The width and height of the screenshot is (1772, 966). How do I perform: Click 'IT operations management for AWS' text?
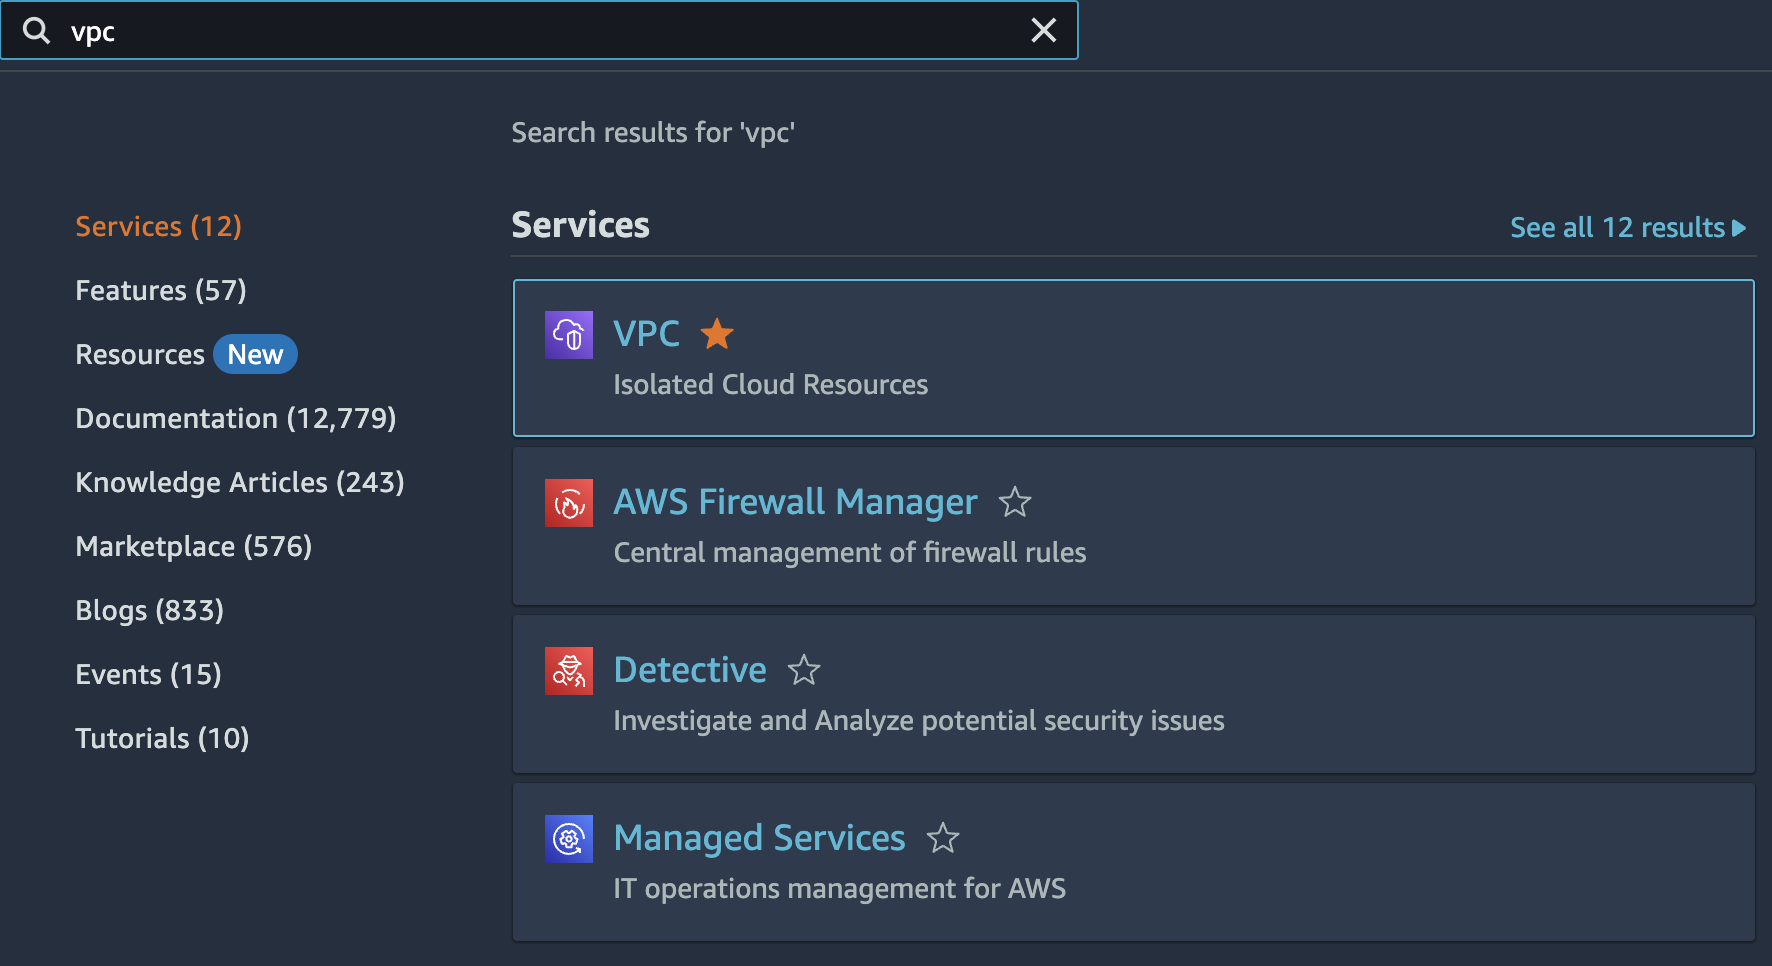(839, 888)
